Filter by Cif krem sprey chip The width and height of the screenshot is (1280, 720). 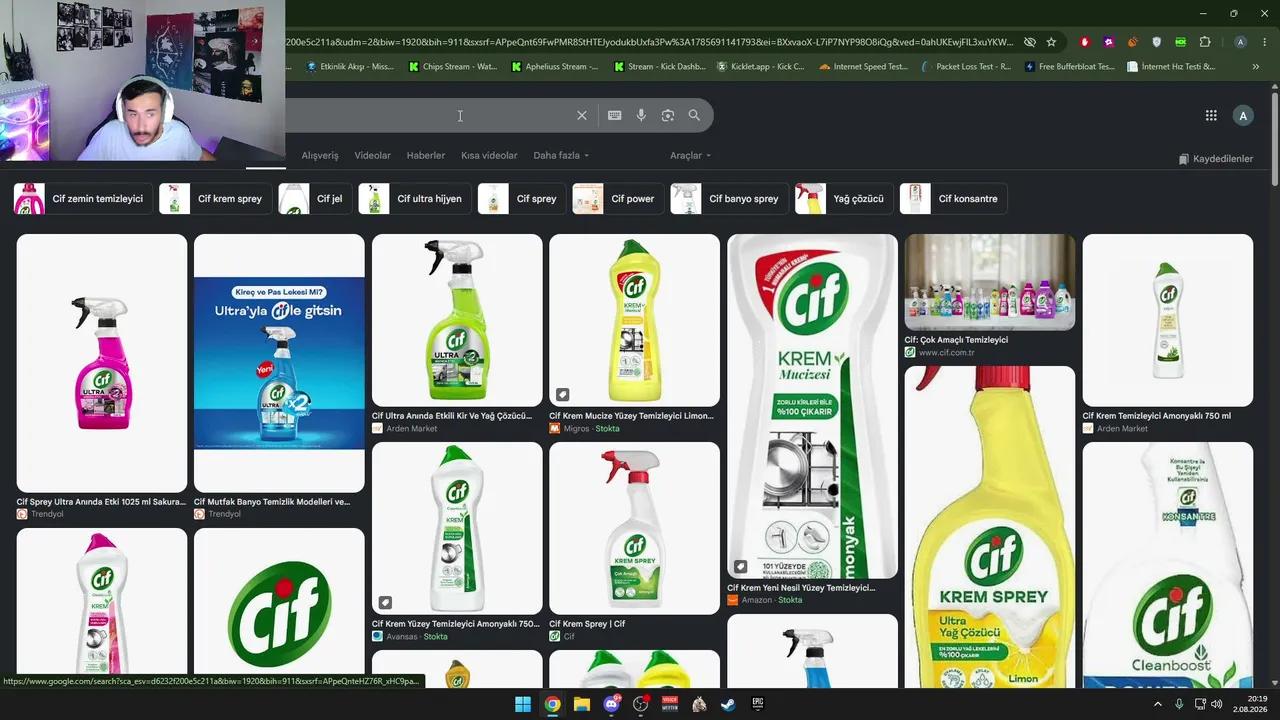(x=215, y=198)
